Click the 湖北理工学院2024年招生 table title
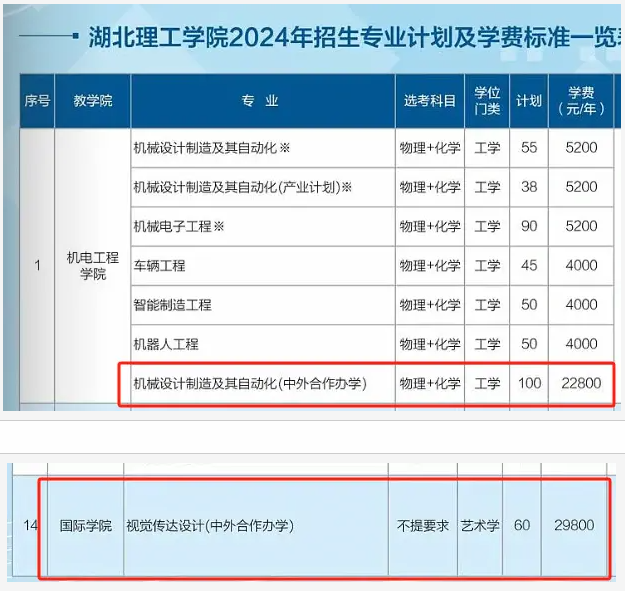625x591 pixels. [355, 39]
